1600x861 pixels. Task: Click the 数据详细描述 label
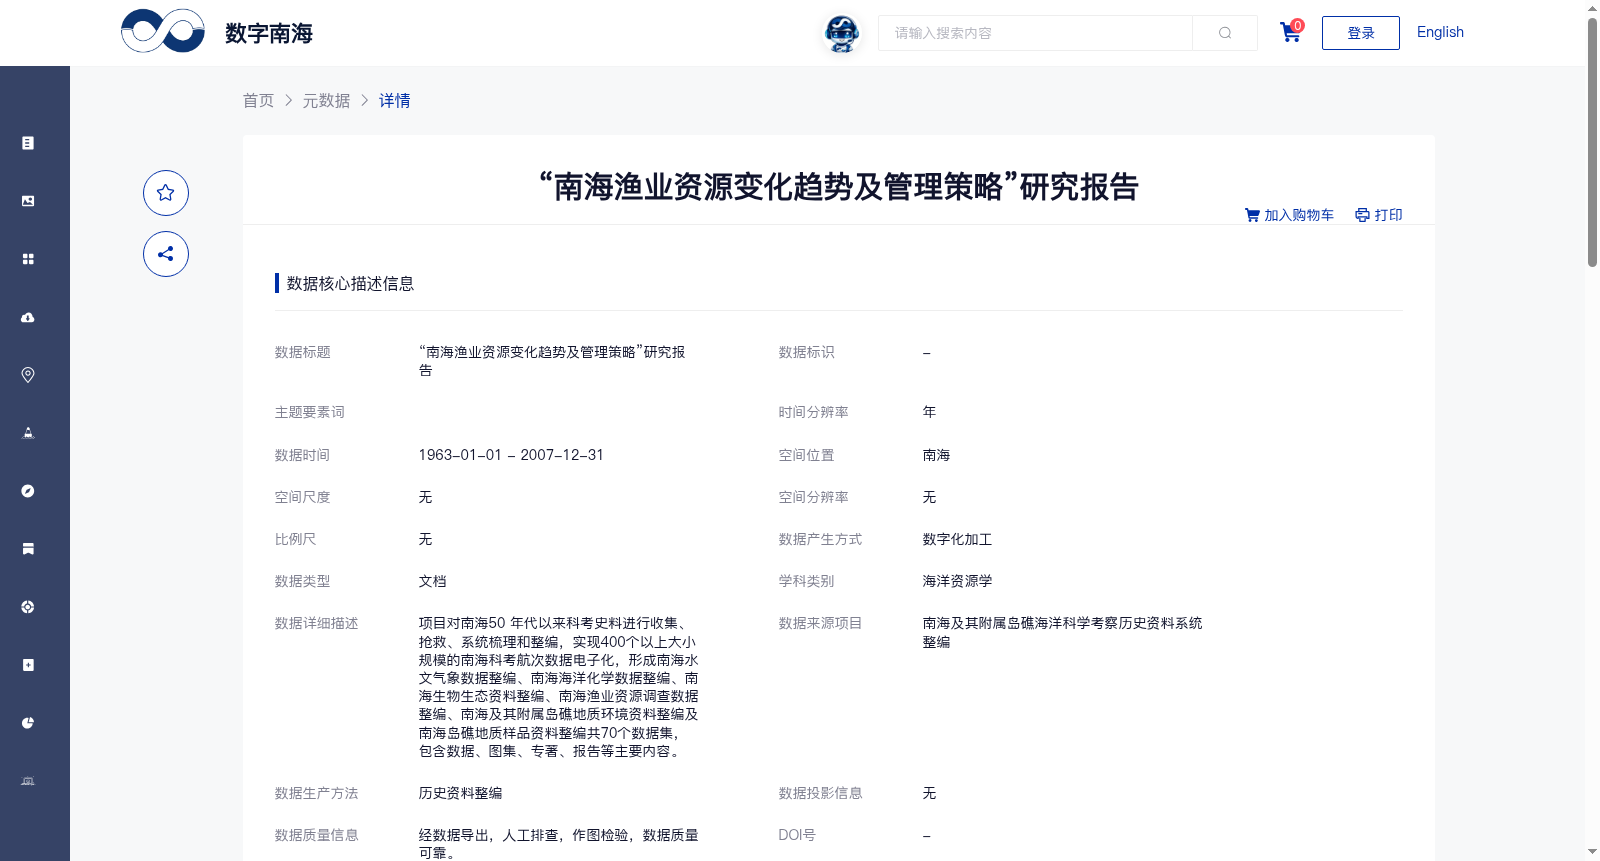tap(316, 623)
